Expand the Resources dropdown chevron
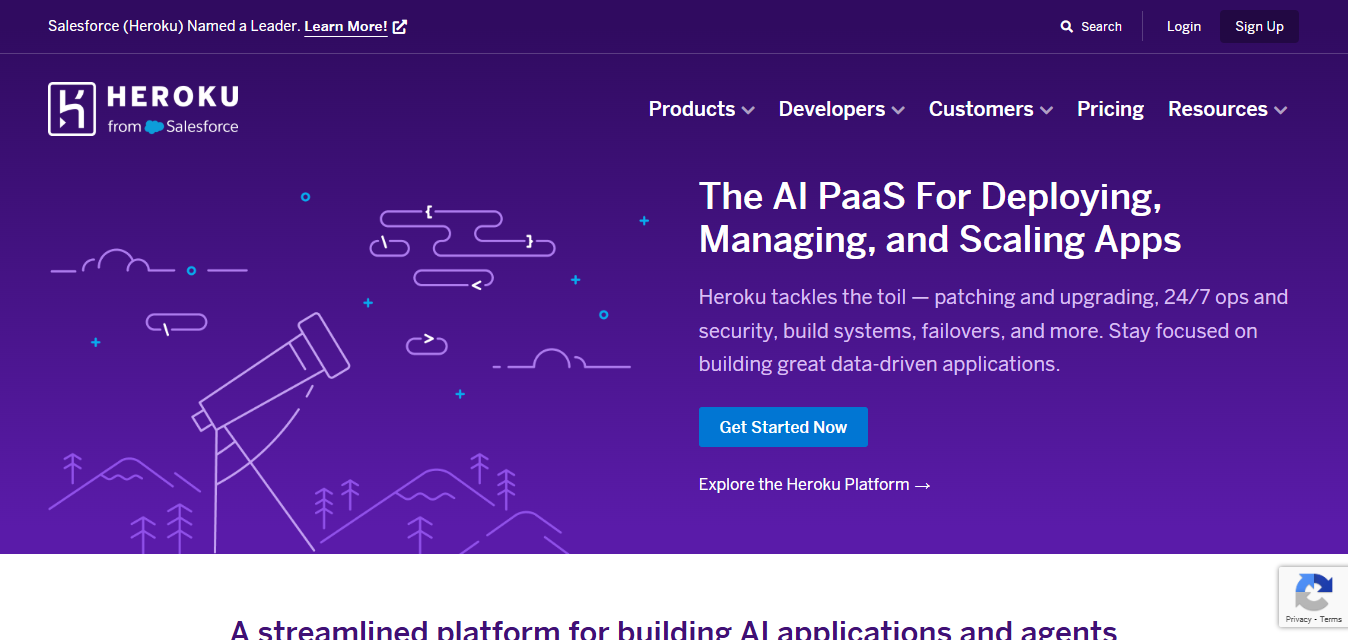Image resolution: width=1348 pixels, height=640 pixels. click(x=1281, y=110)
